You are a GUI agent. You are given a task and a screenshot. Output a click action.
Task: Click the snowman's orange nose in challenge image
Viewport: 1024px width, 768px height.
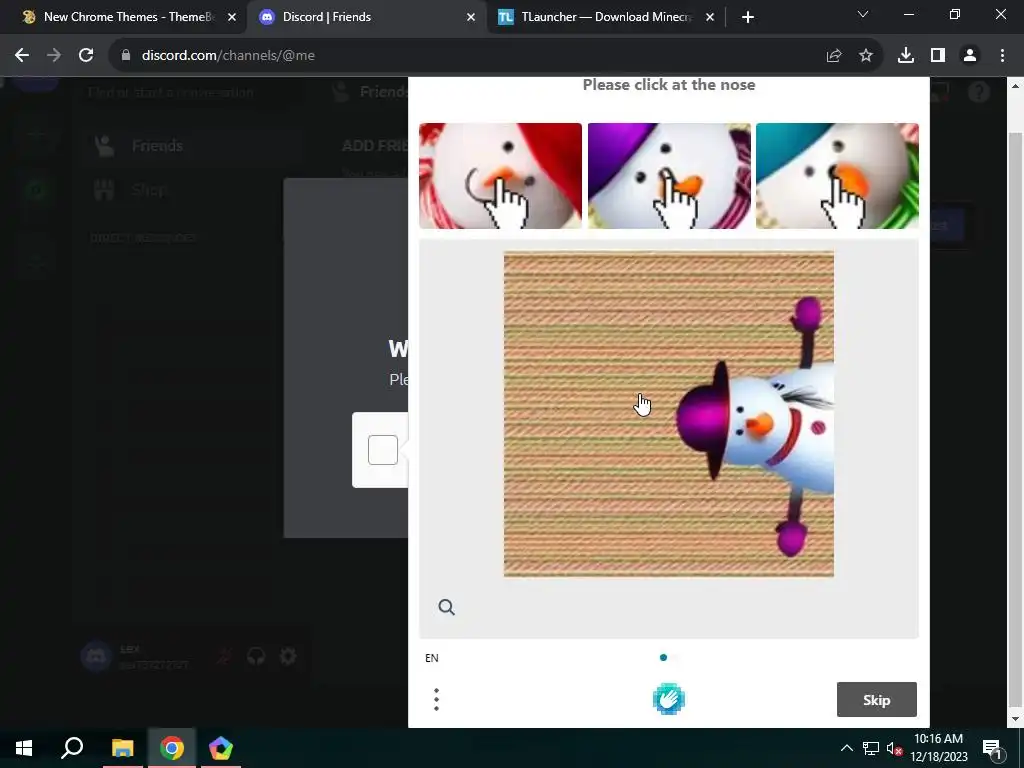coord(759,426)
